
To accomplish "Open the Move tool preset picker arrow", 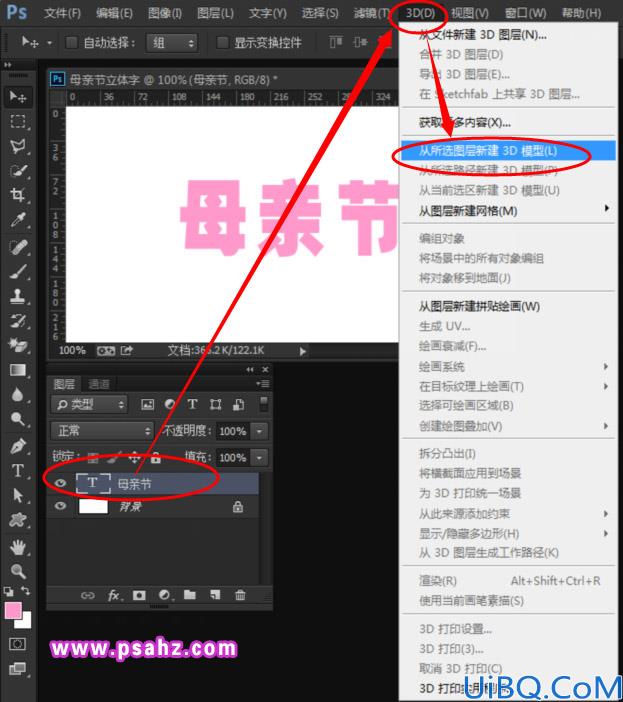I will [x=50, y=43].
